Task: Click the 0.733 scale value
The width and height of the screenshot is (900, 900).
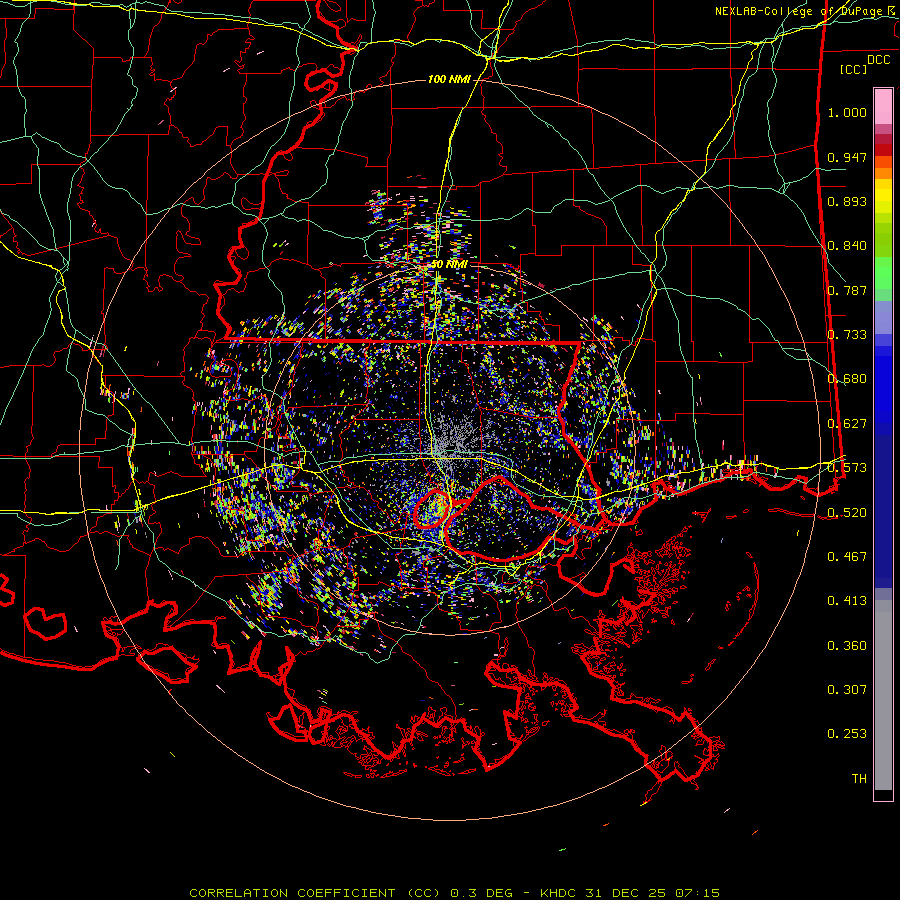Action: (x=847, y=335)
